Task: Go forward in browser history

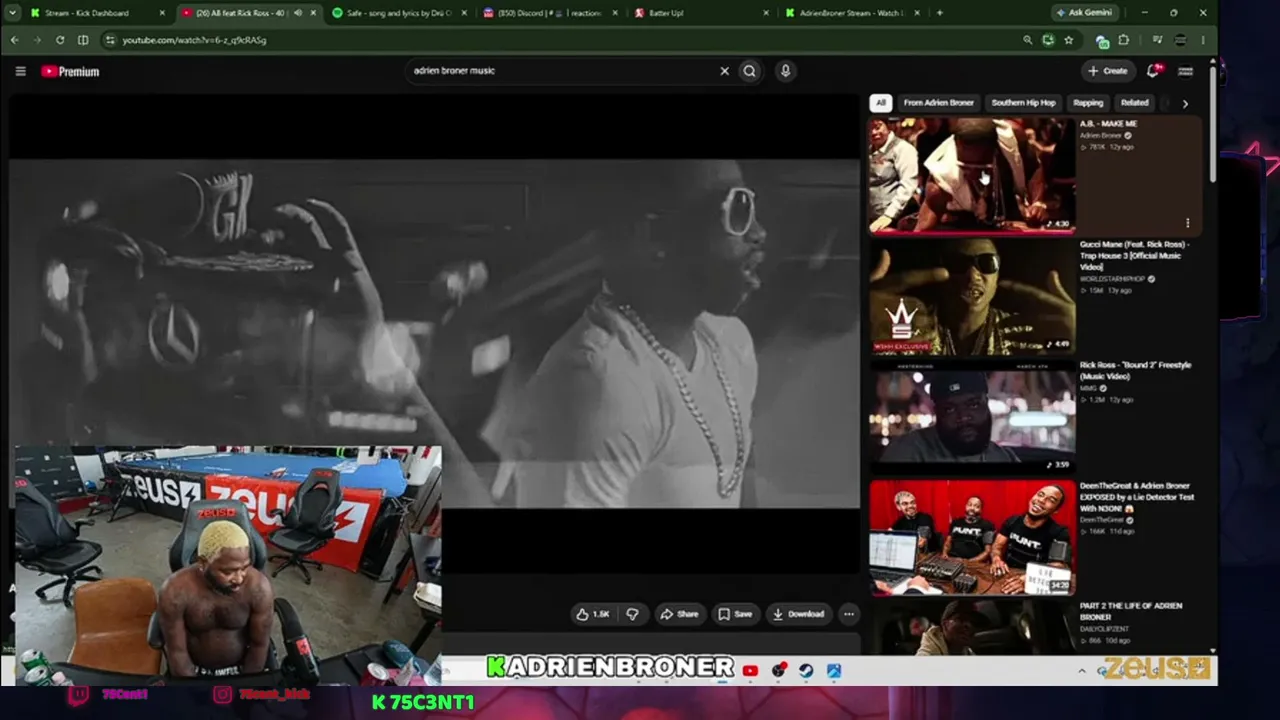Action: click(x=37, y=40)
